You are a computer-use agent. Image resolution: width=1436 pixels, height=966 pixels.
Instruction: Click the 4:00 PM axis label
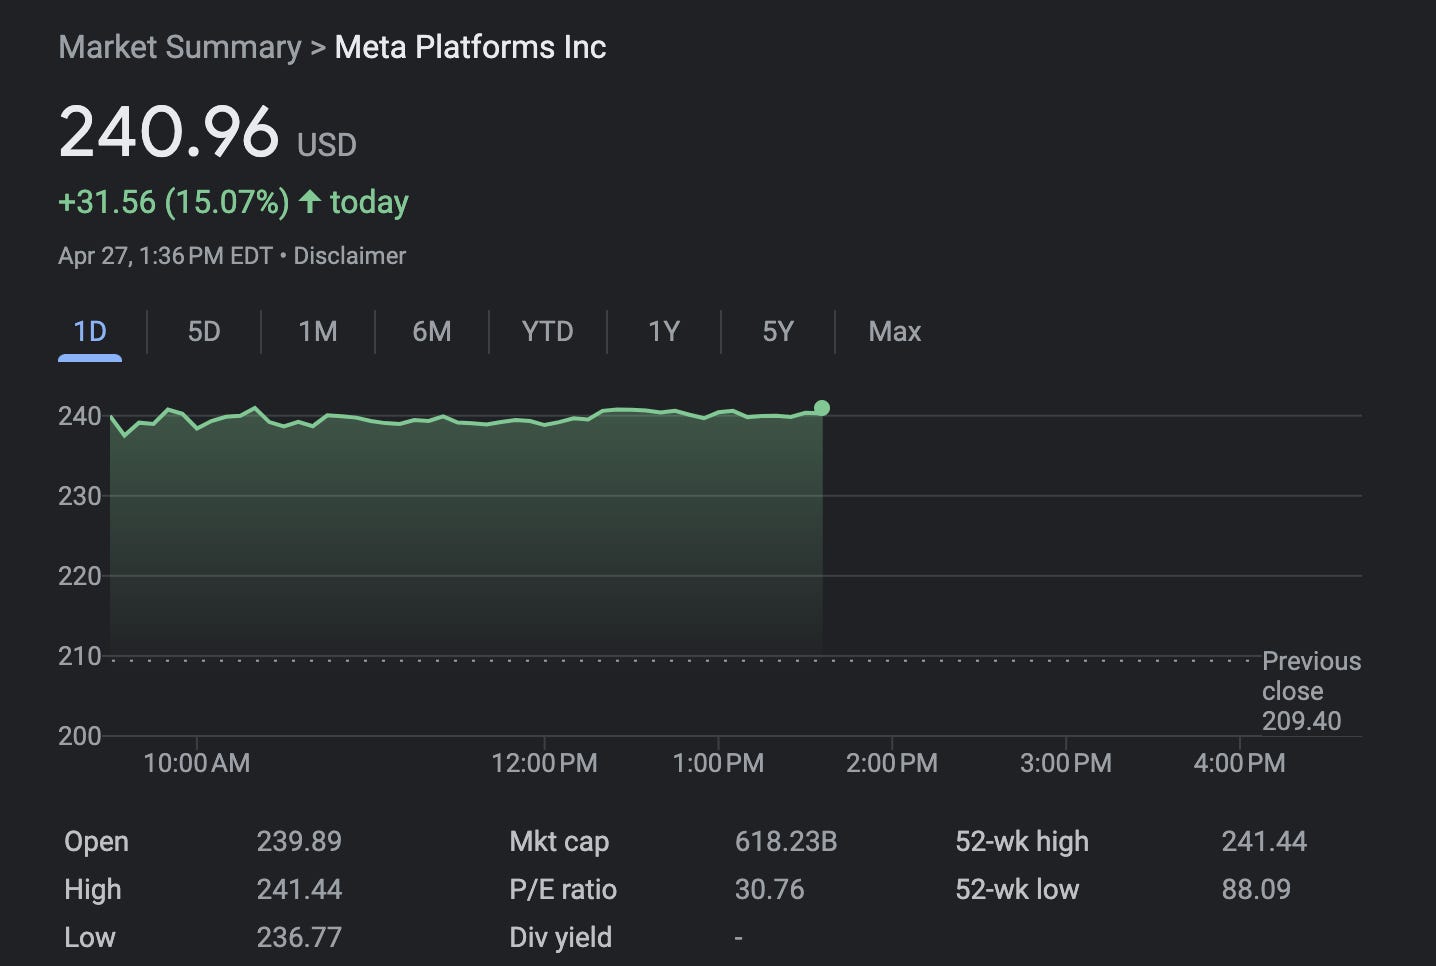coord(1240,763)
